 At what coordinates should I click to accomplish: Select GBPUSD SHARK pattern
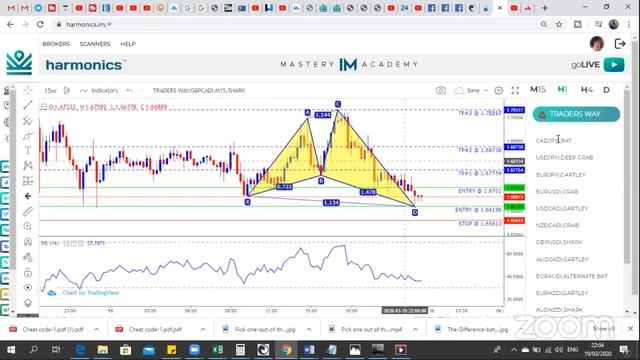(559, 242)
